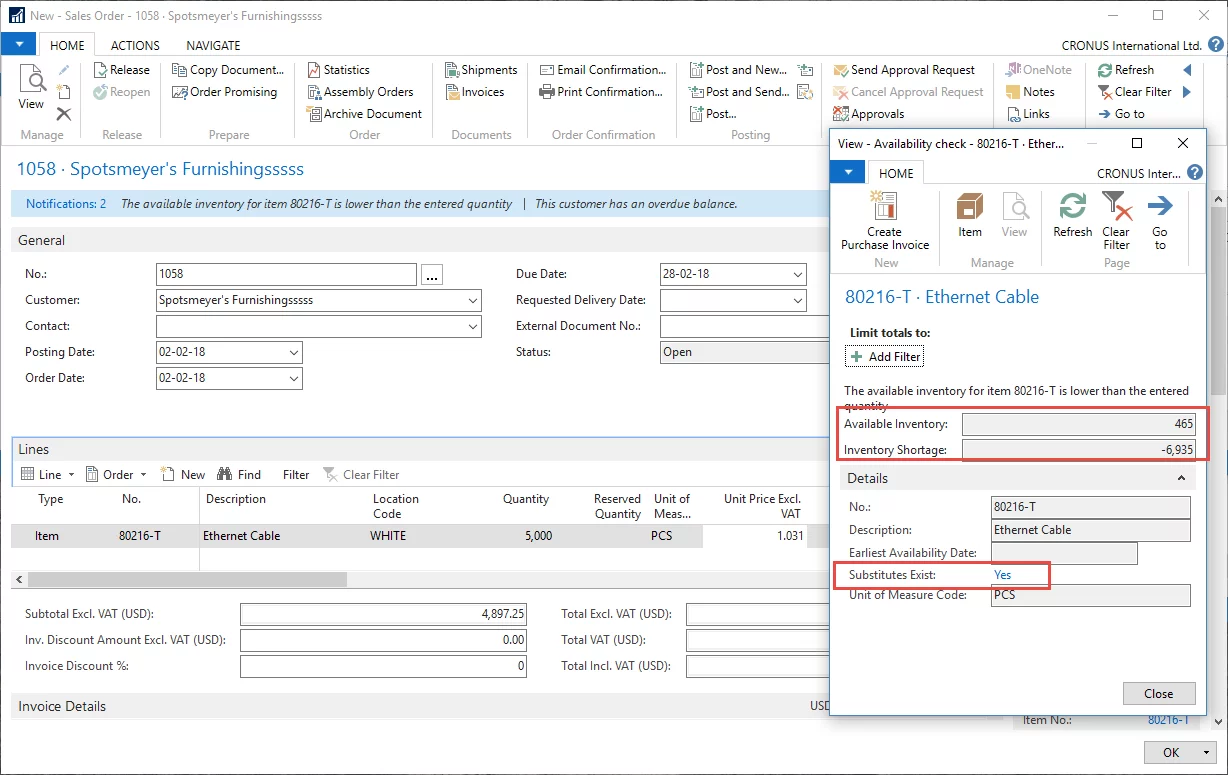Click Send Approval Request
Viewport: 1228px width, 775px height.
click(x=904, y=70)
